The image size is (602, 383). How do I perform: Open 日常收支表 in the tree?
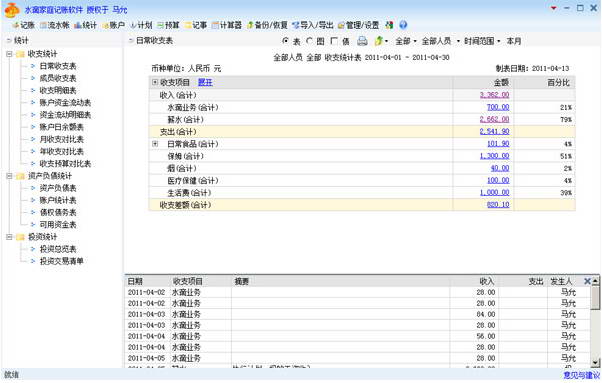click(58, 66)
